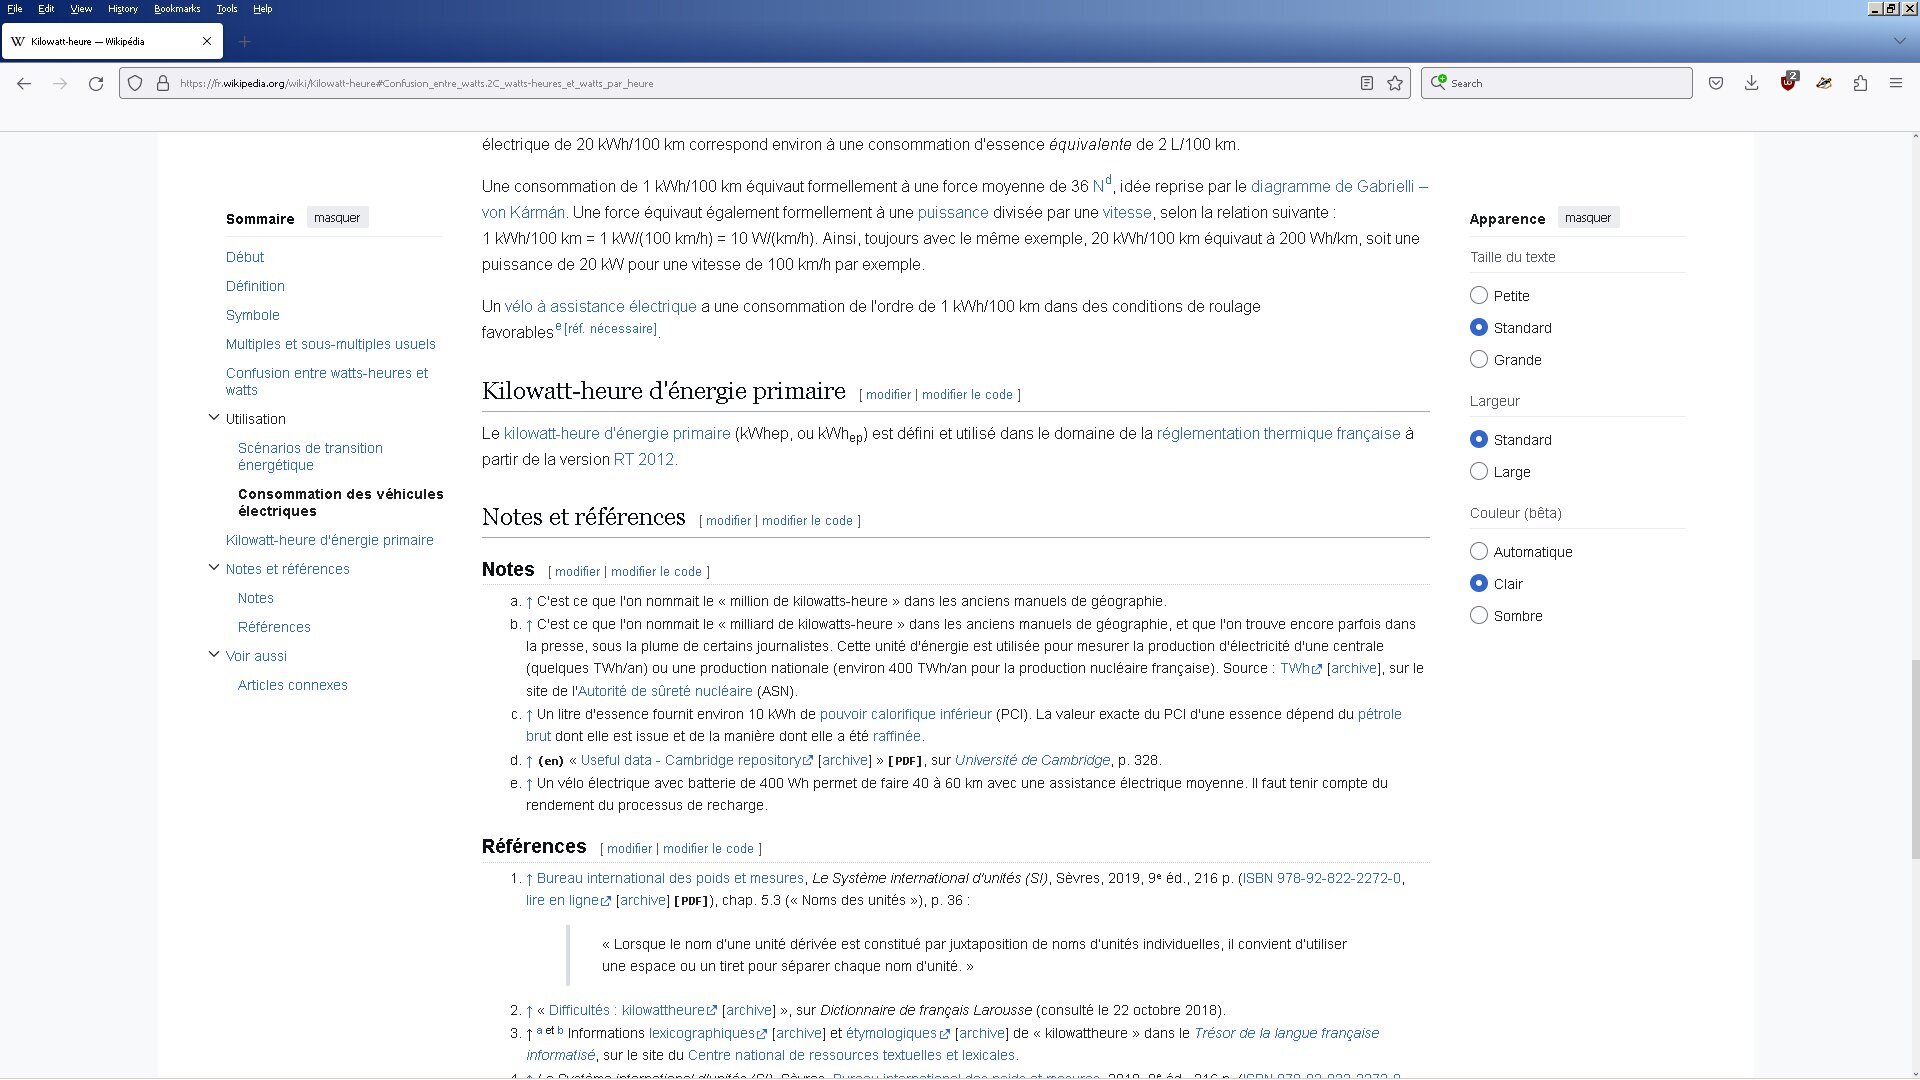Choose Automatique color mode
This screenshot has width=1920, height=1080.
coord(1479,551)
